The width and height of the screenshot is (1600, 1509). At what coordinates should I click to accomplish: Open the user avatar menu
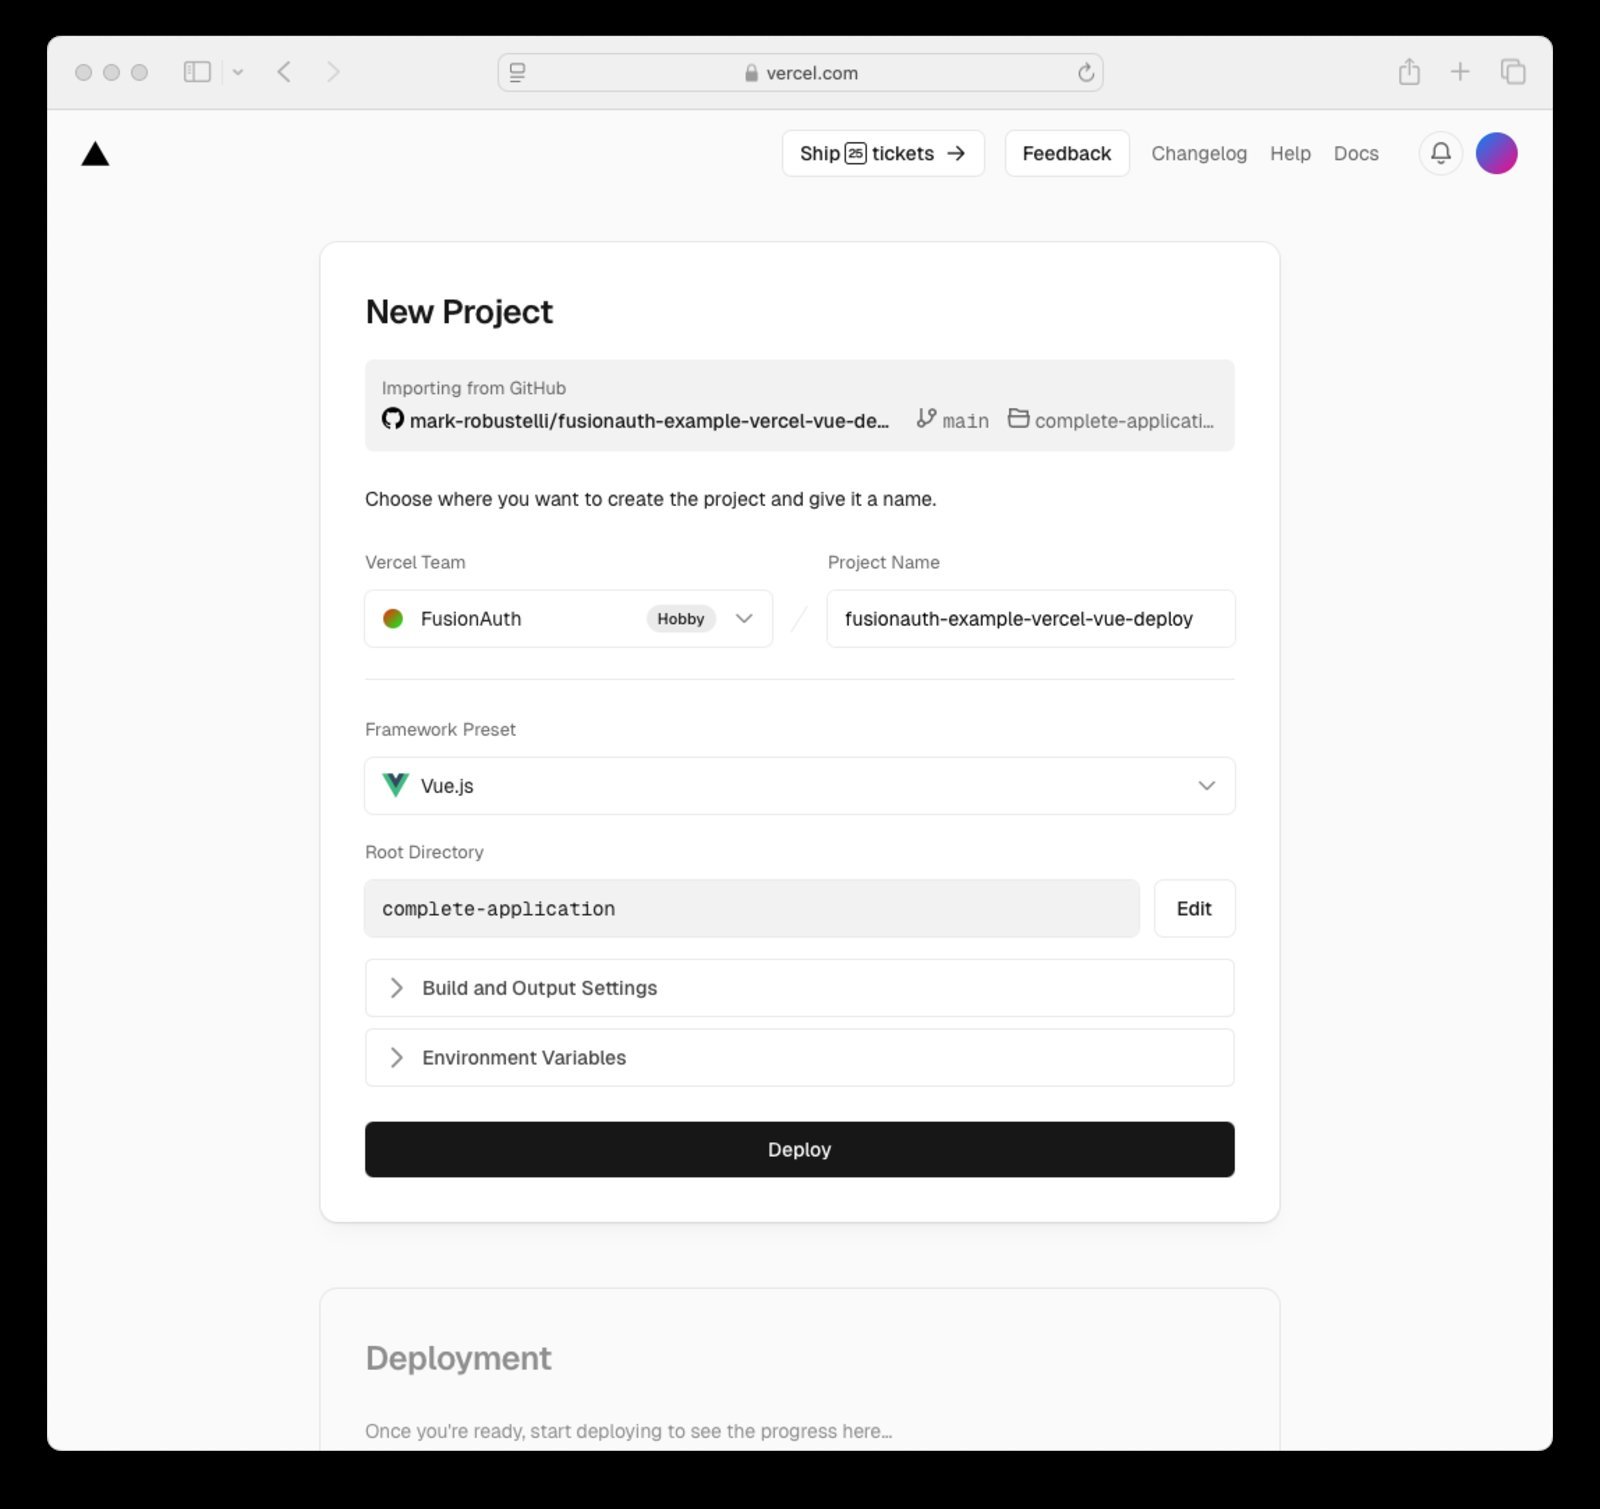[x=1496, y=153]
